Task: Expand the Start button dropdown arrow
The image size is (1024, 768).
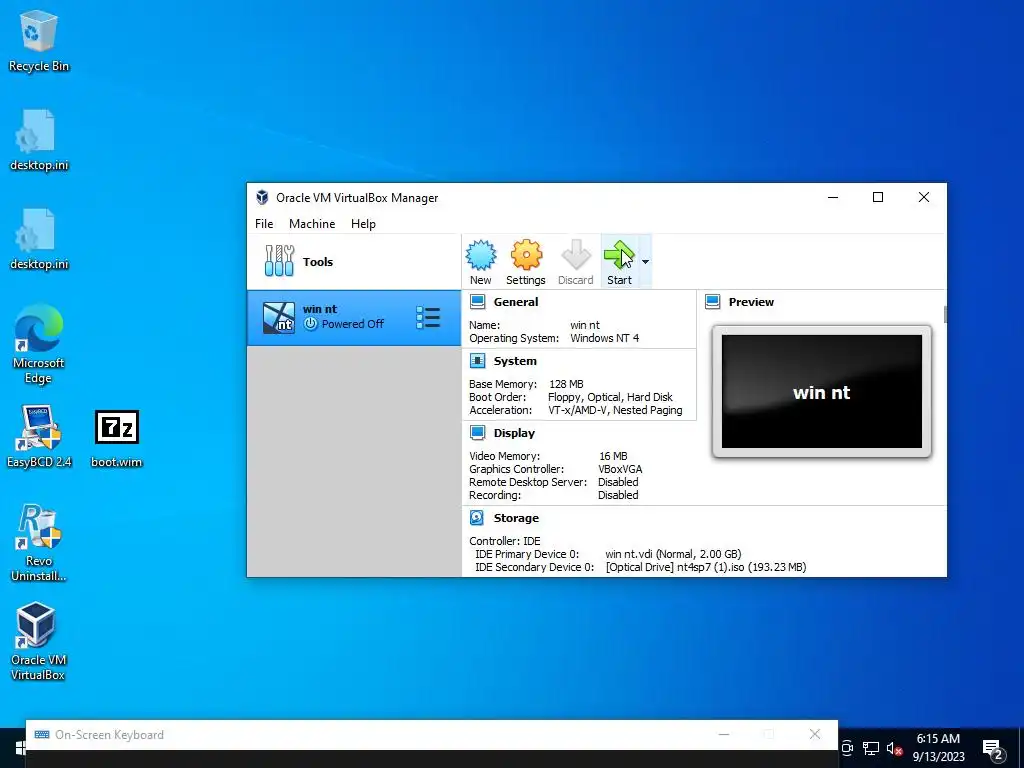Action: click(645, 262)
